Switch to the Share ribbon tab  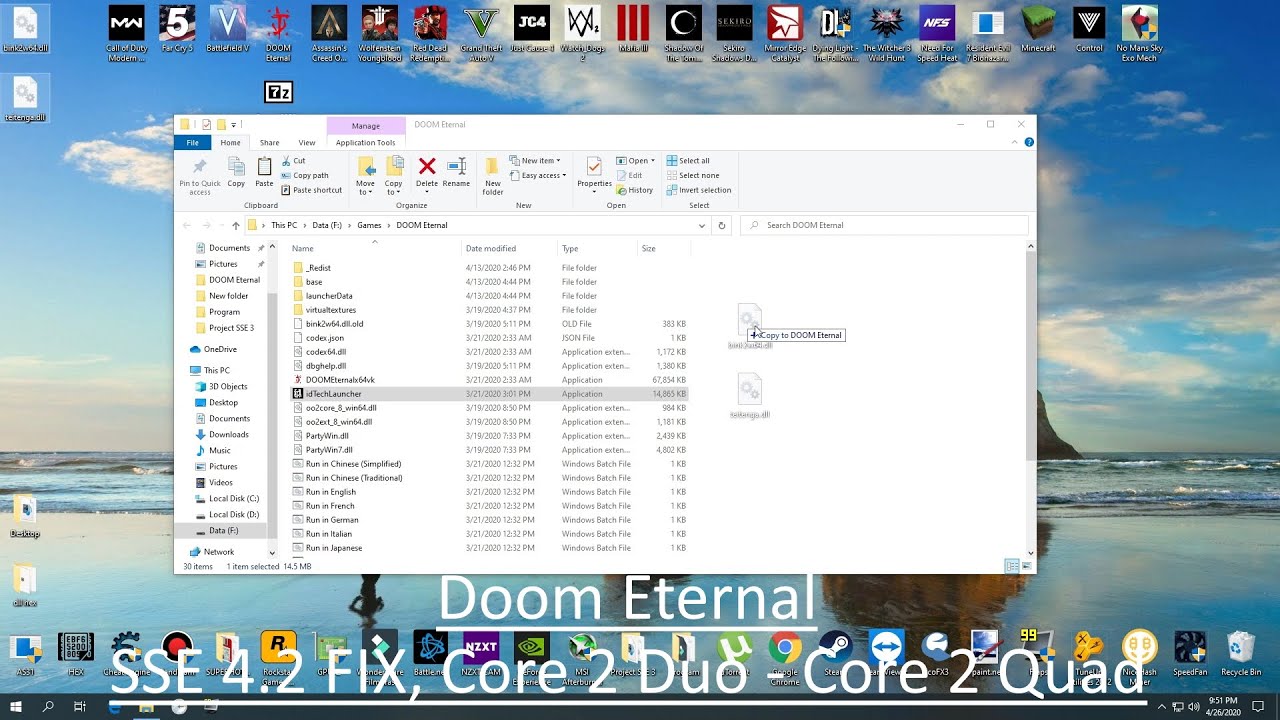[x=269, y=143]
